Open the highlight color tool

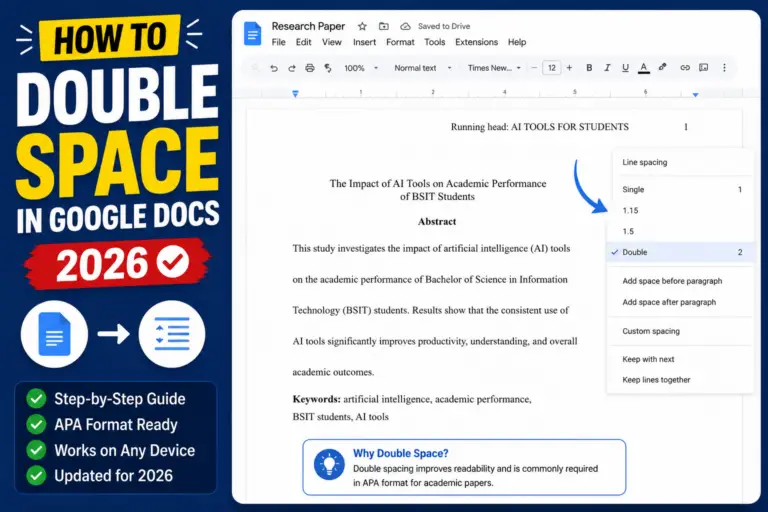(663, 67)
